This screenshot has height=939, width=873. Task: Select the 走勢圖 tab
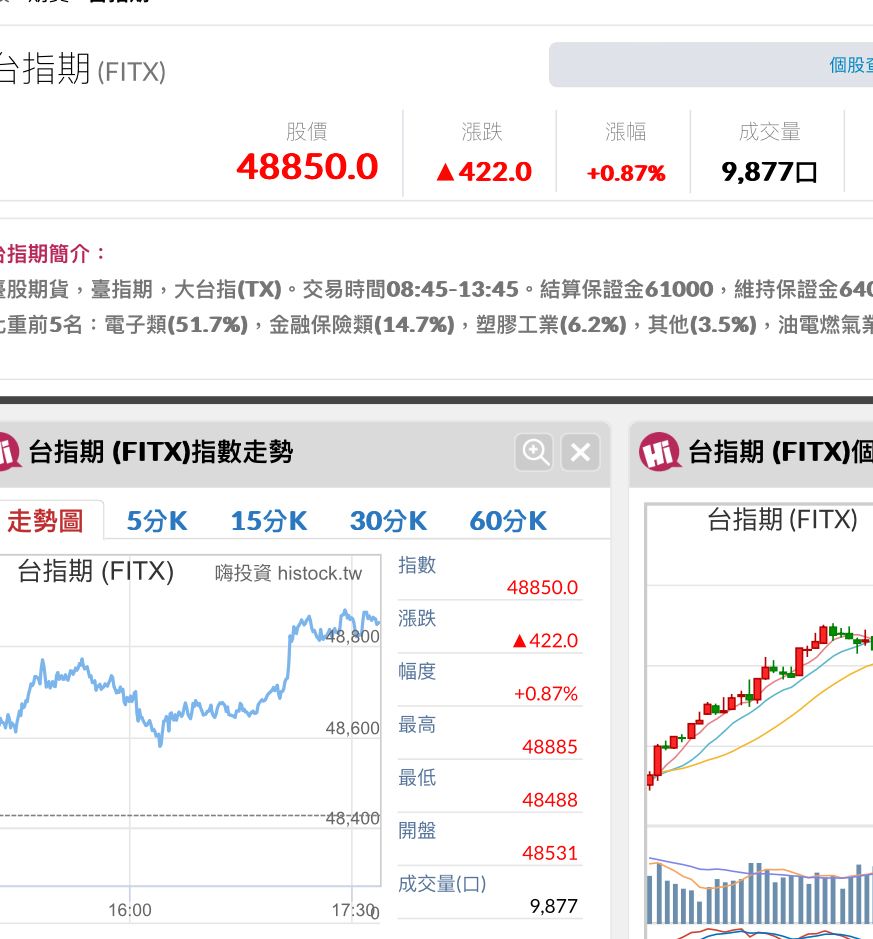click(x=46, y=520)
